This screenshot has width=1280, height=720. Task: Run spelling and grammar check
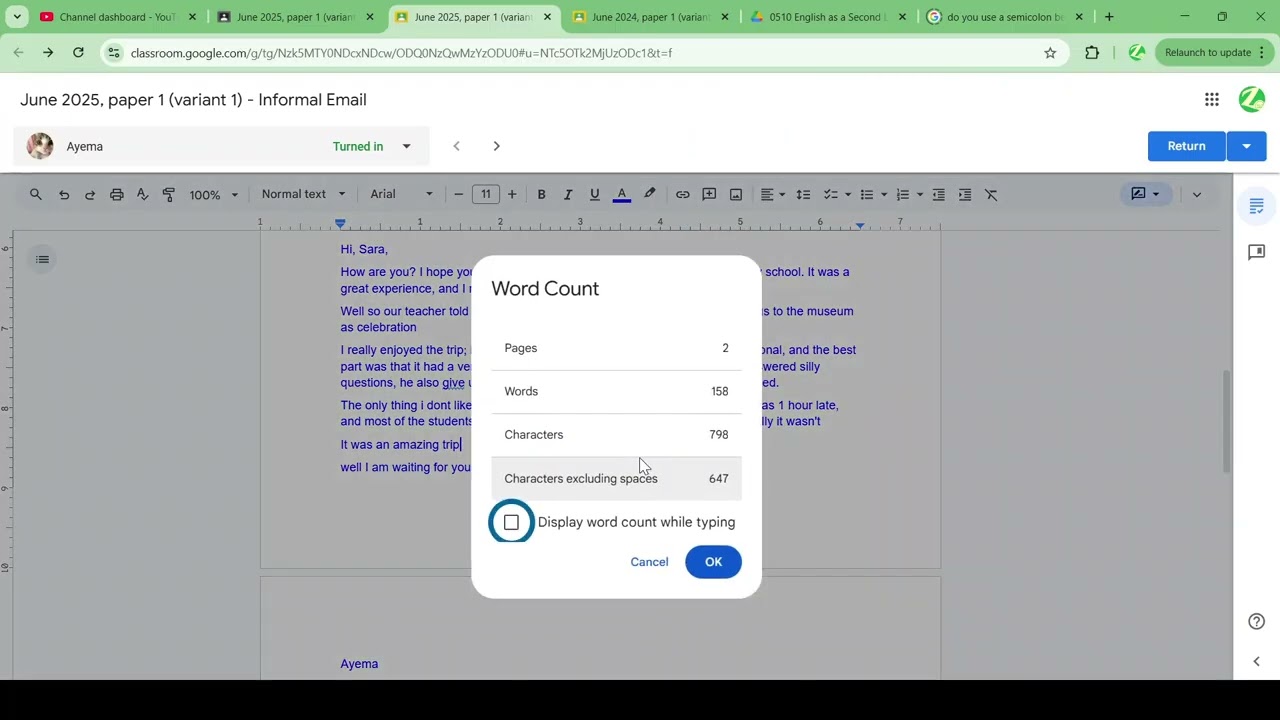point(142,194)
